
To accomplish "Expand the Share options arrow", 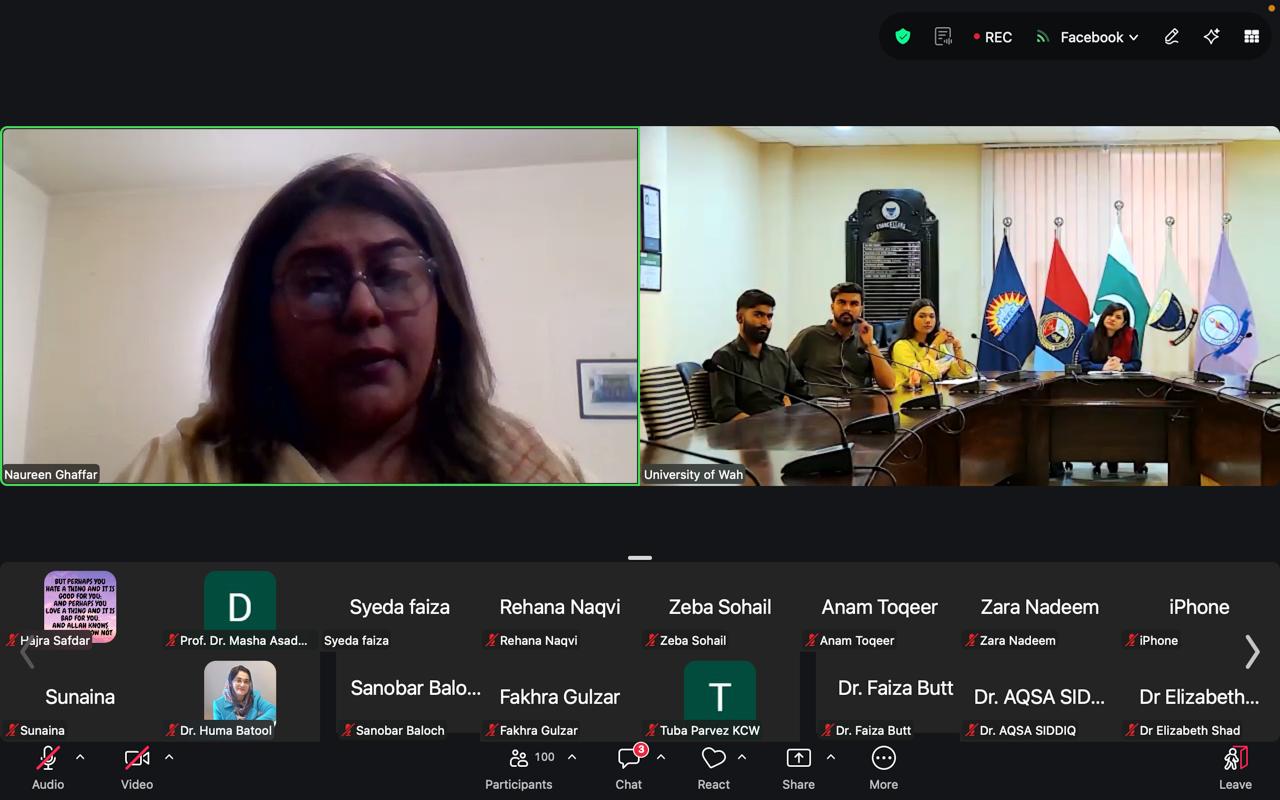I will click(x=830, y=757).
